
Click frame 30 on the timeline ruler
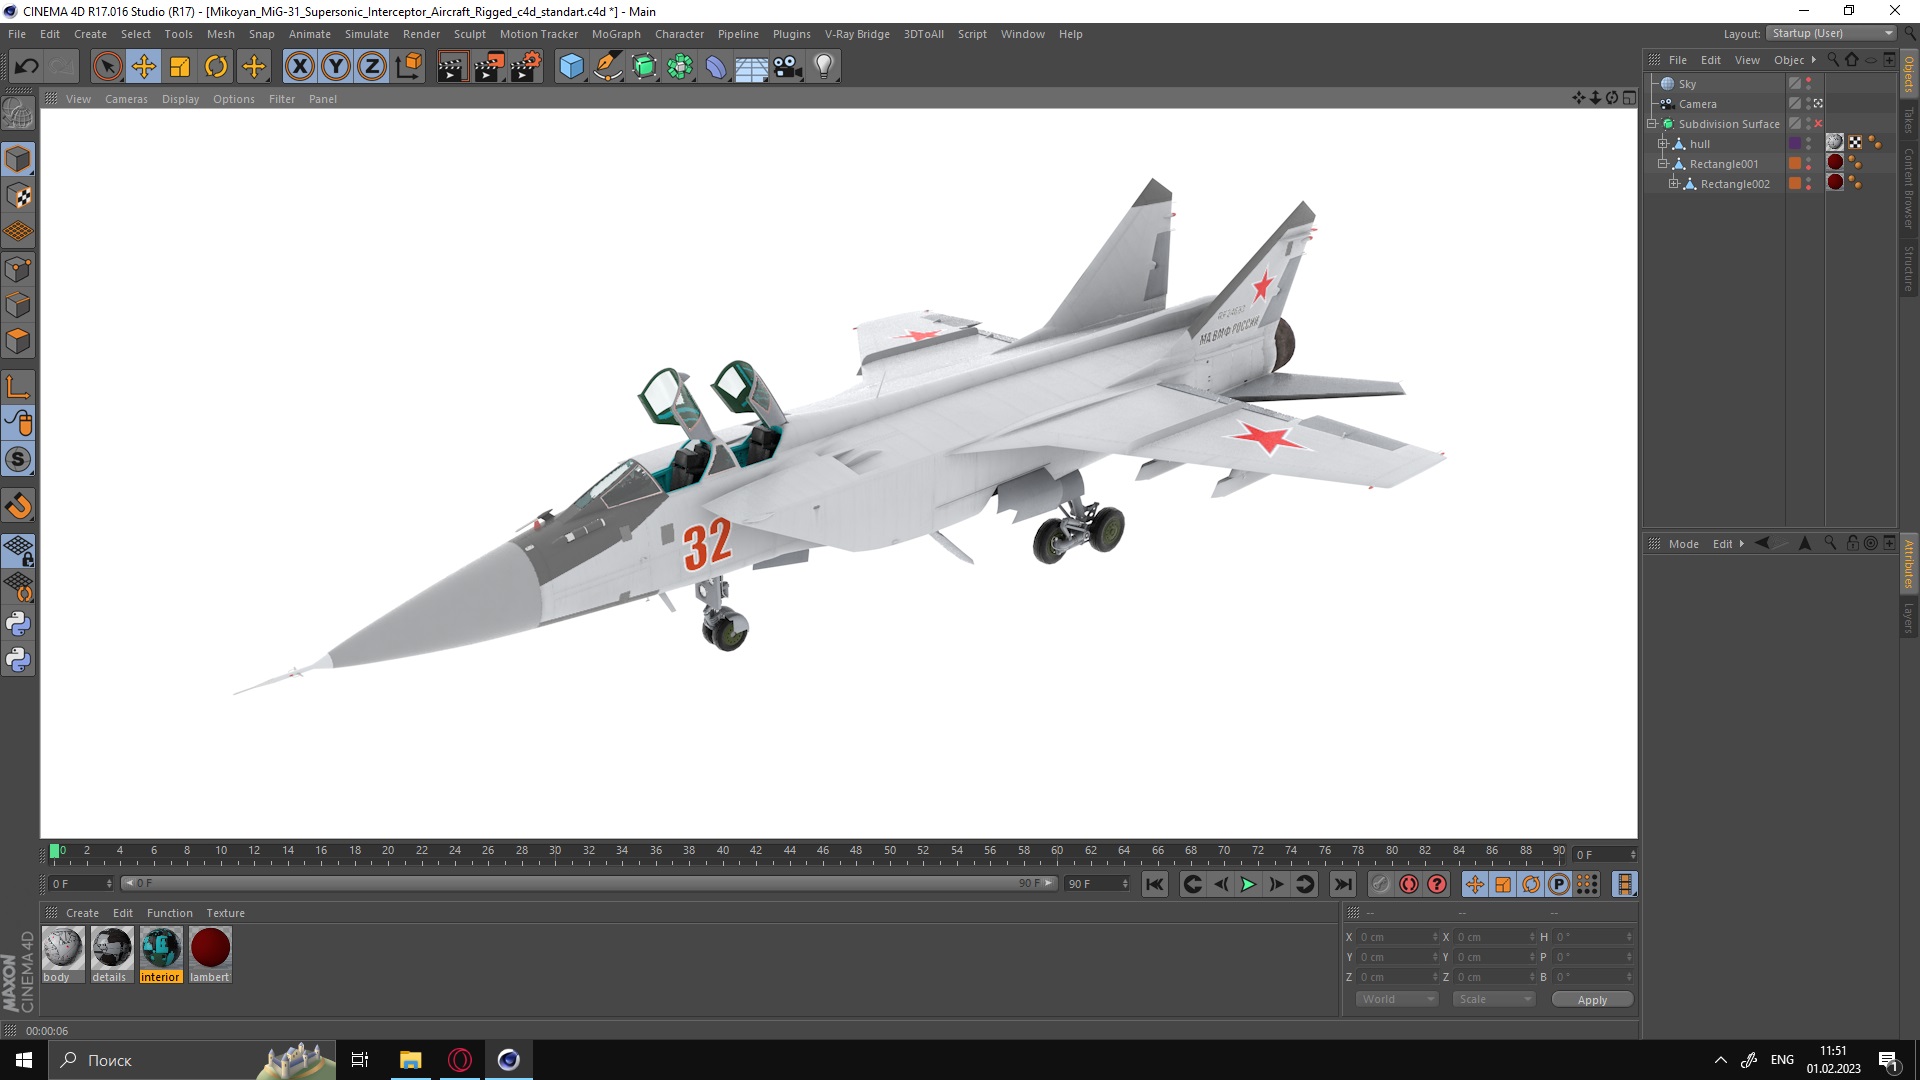(x=555, y=852)
